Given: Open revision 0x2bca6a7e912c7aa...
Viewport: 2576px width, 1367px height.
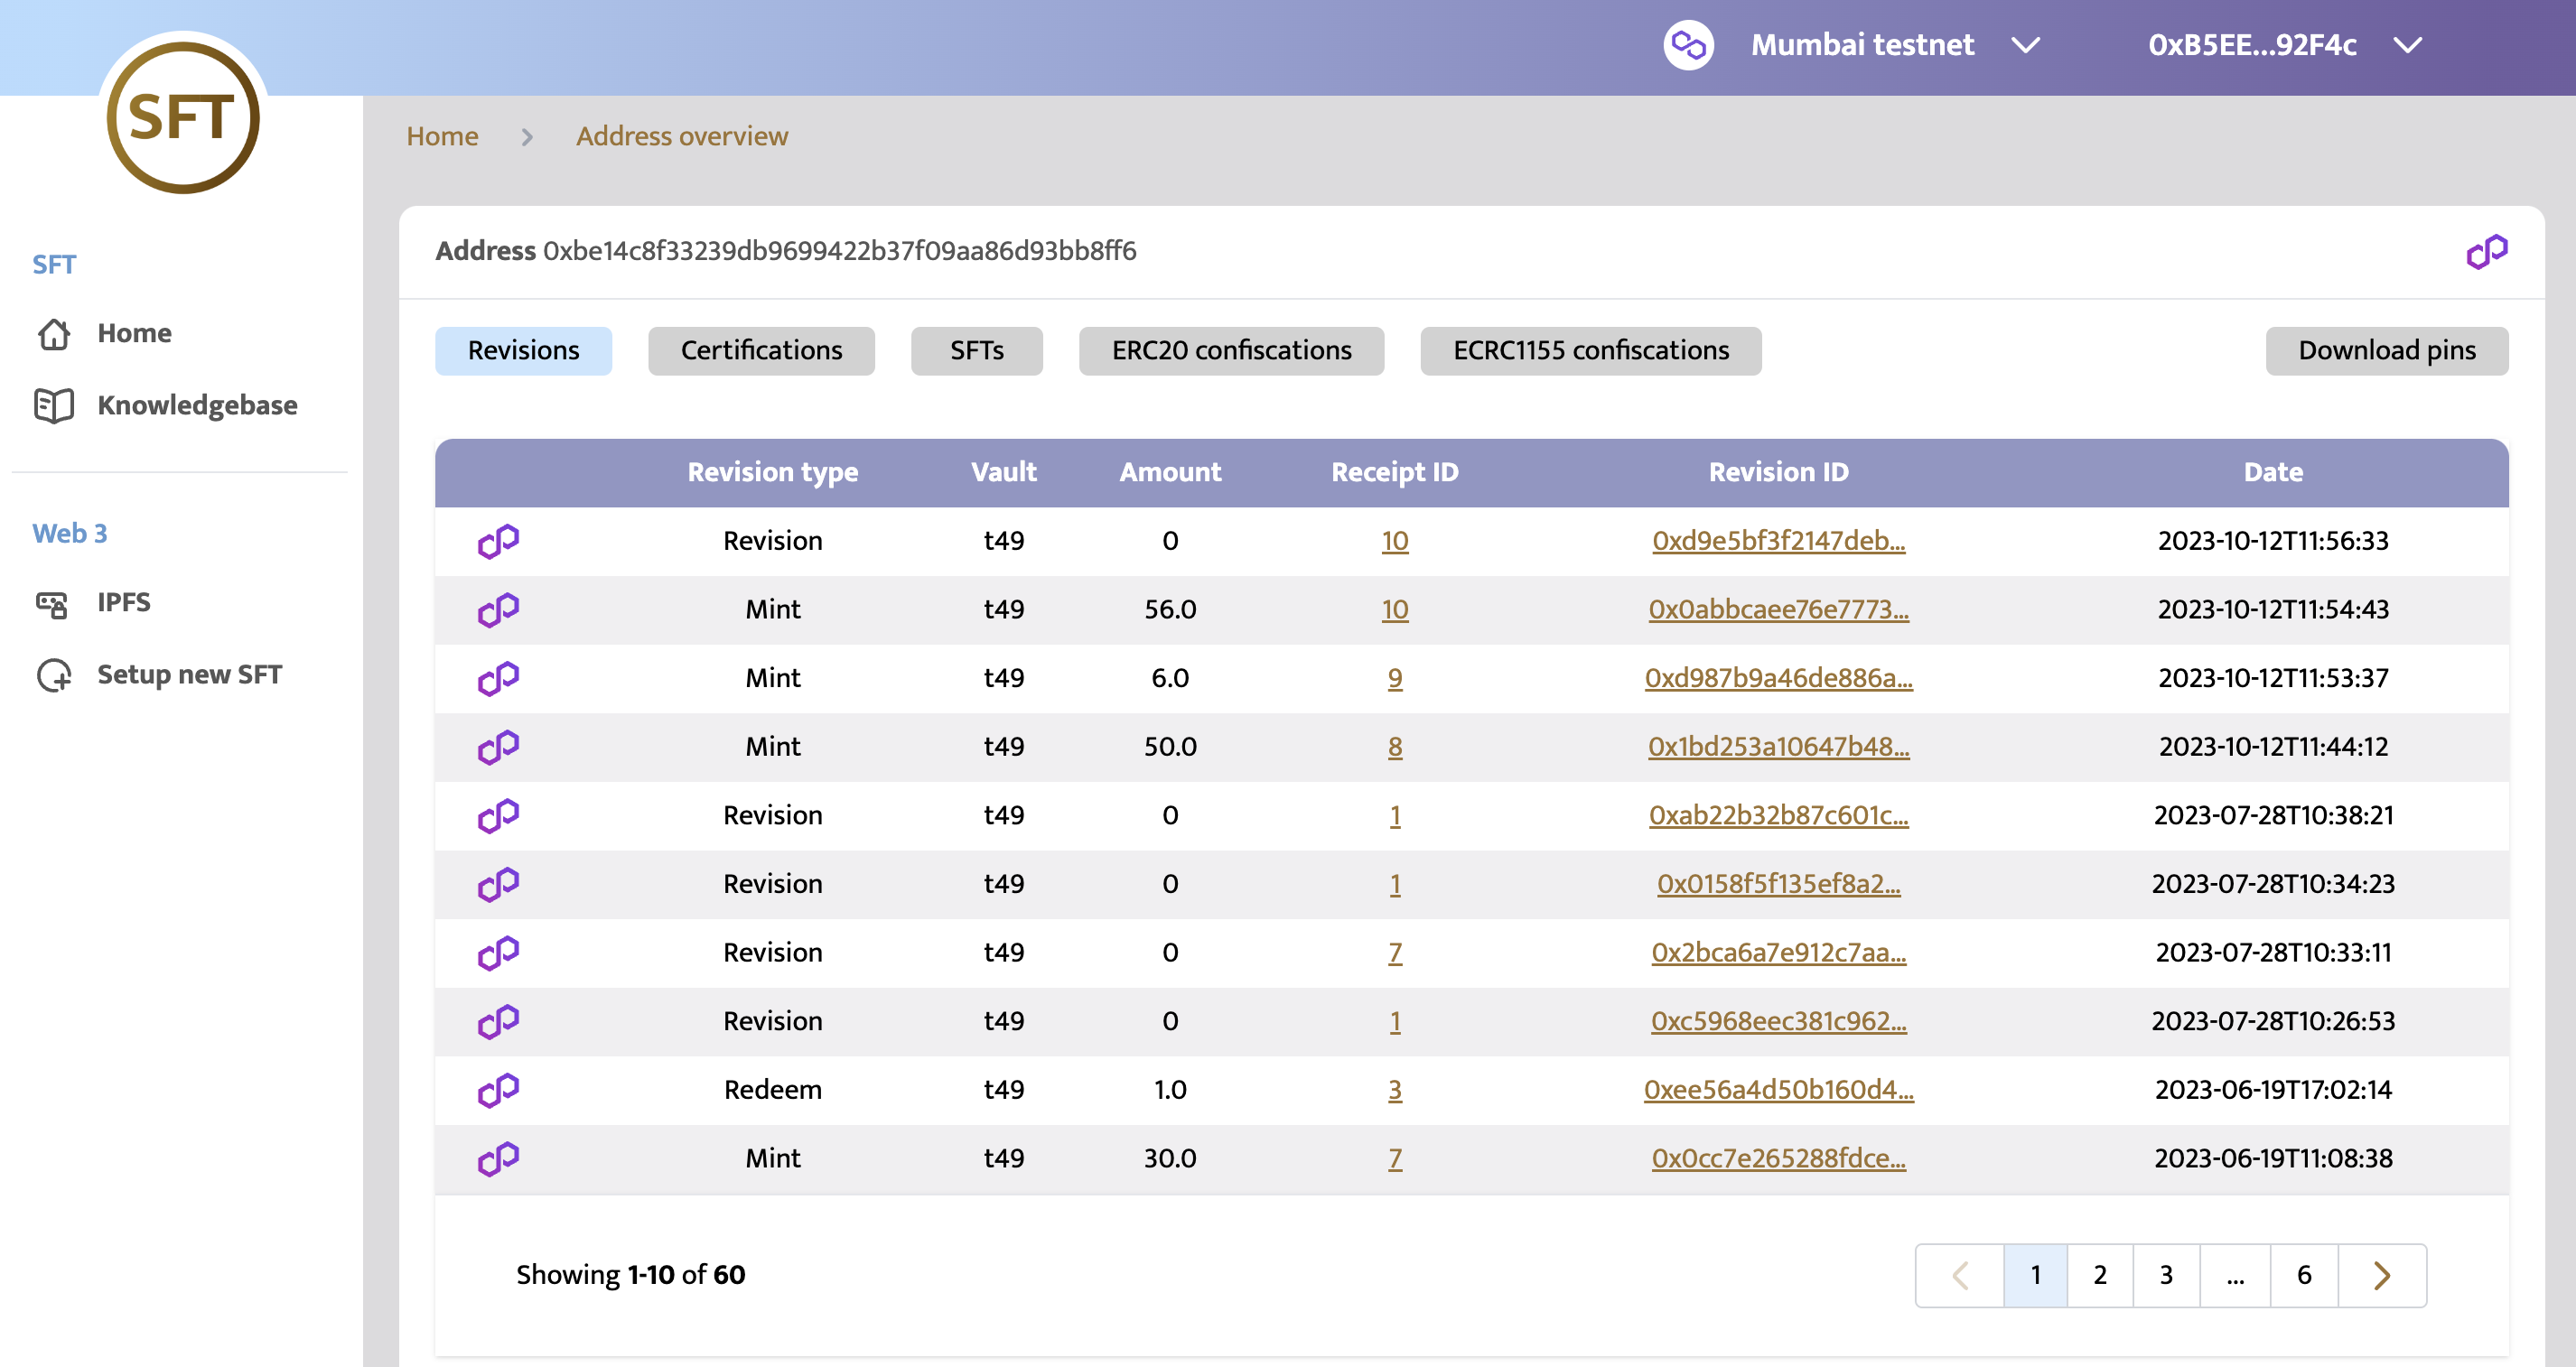Looking at the screenshot, I should [x=1778, y=953].
